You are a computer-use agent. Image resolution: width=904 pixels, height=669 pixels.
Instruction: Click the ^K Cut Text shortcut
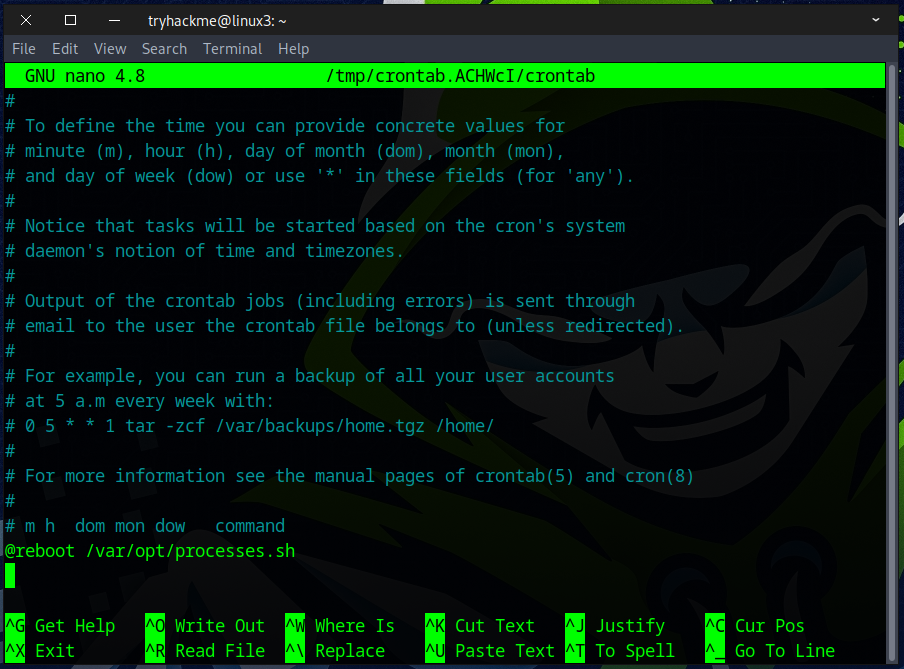(480, 626)
